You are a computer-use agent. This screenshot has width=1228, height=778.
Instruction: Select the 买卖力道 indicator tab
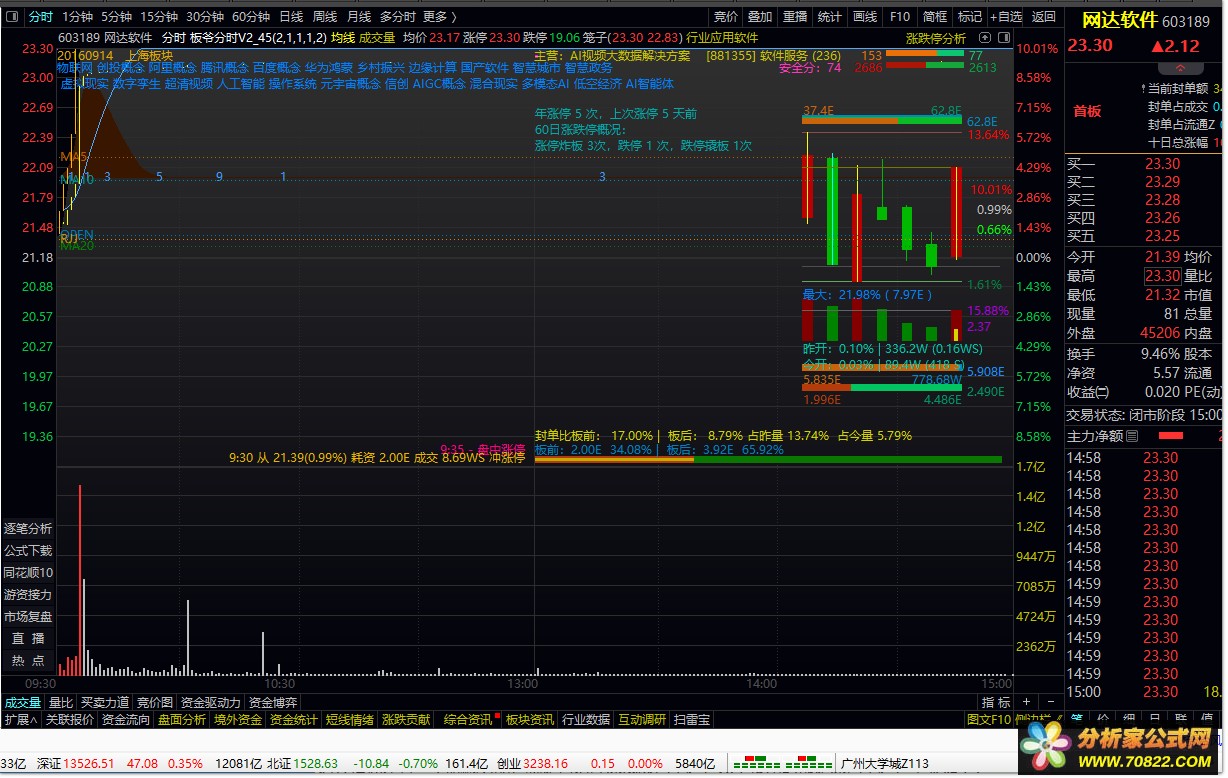click(105, 703)
